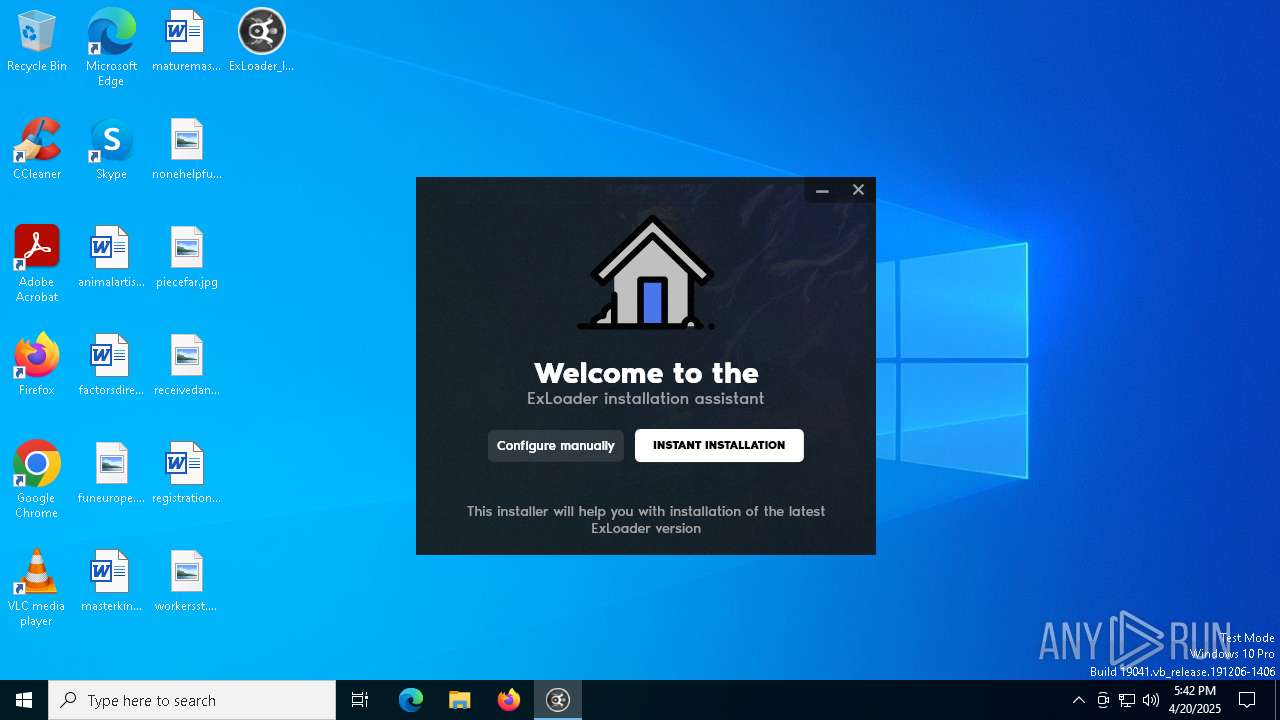This screenshot has width=1280, height=720.
Task: Select the masterkin Word document icon
Action: coord(111,582)
